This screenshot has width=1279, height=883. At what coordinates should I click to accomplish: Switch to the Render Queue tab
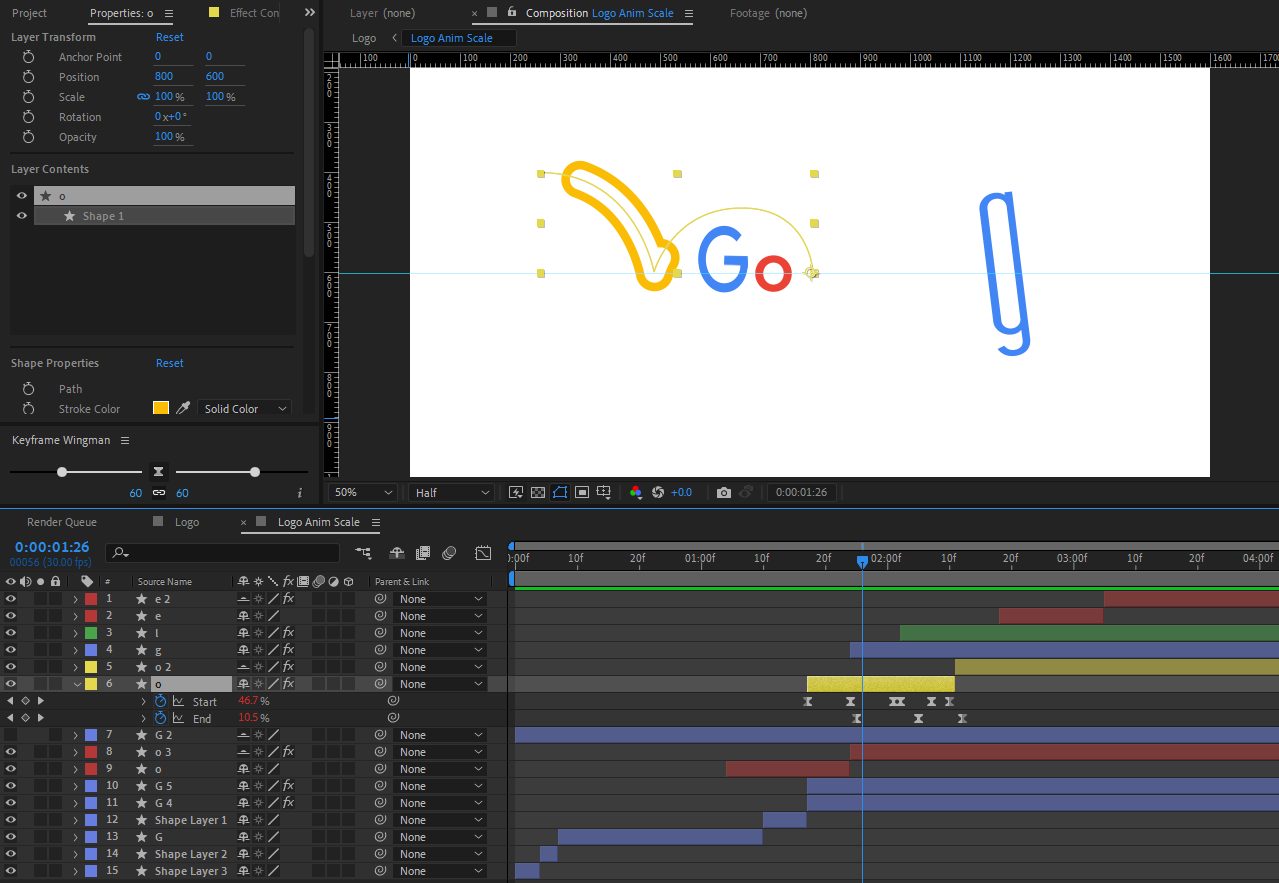point(62,522)
